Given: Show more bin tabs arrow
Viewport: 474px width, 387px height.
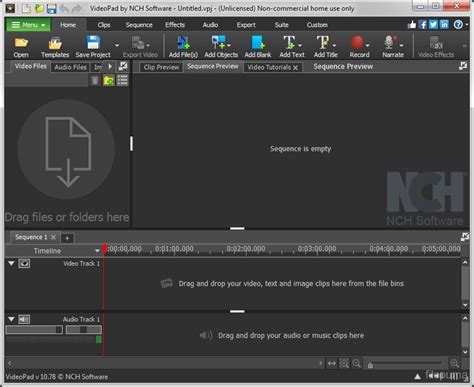Looking at the screenshot, I should [x=110, y=66].
